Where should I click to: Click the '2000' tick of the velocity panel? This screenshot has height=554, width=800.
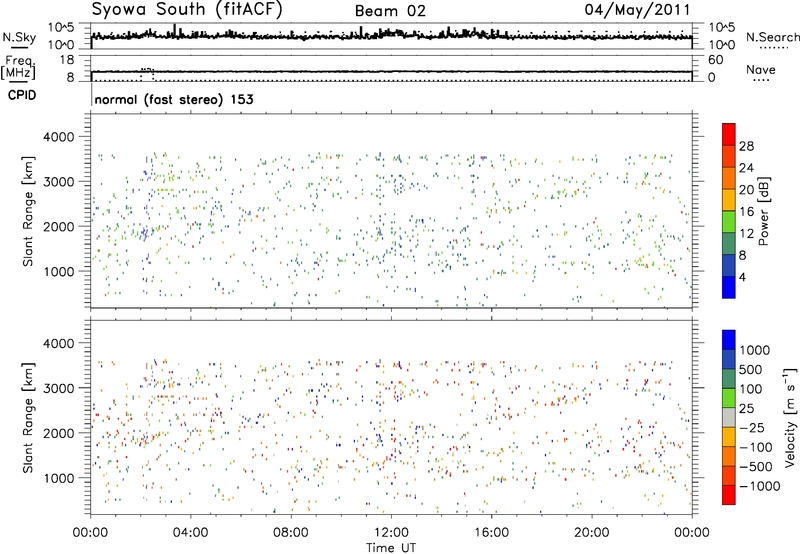point(58,433)
